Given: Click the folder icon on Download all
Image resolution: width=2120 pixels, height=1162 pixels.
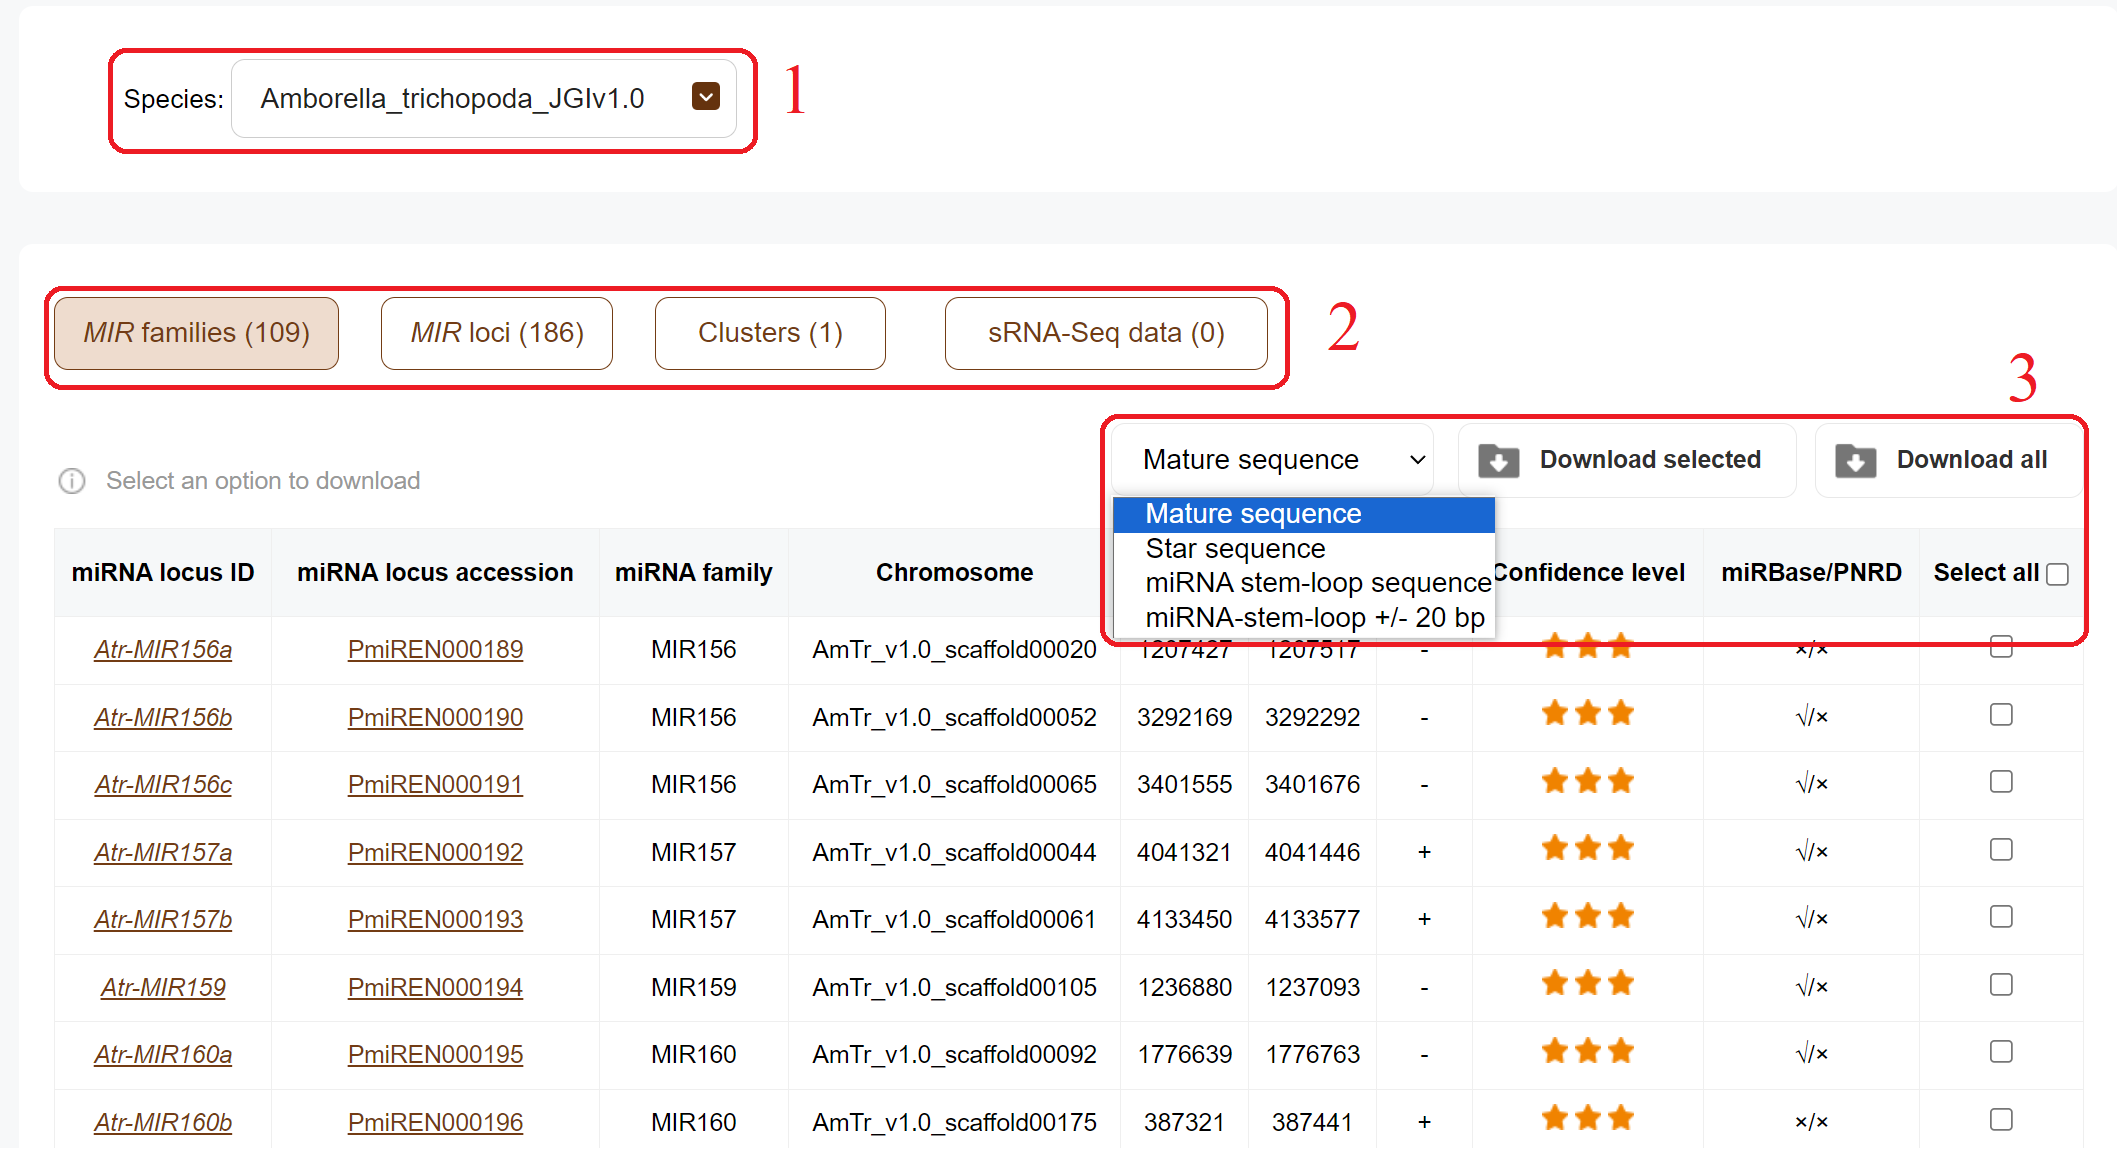Looking at the screenshot, I should [x=1855, y=461].
